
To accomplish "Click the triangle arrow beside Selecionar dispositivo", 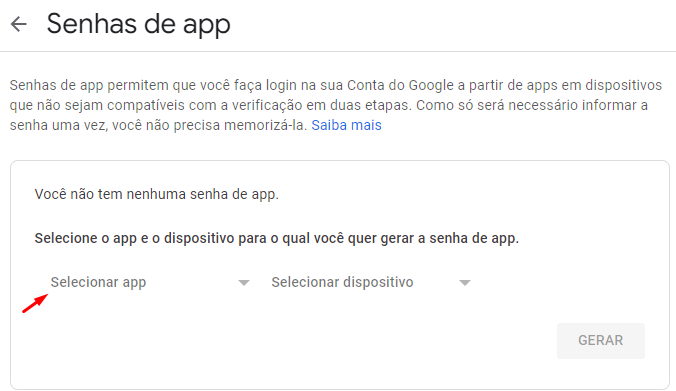I will click(465, 283).
